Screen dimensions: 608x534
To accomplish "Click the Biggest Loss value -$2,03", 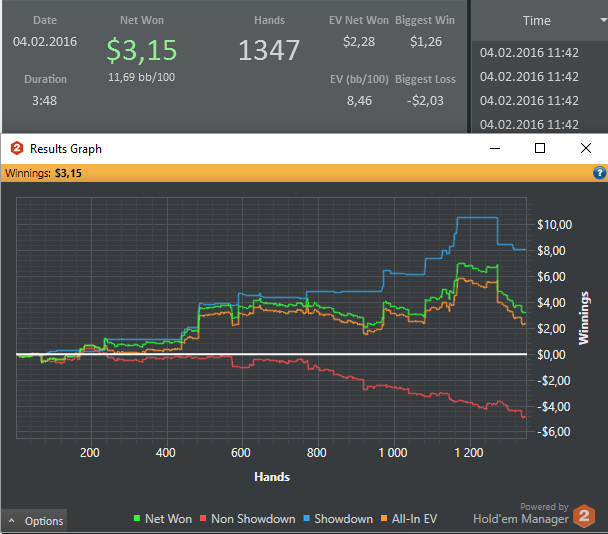I will pos(425,101).
